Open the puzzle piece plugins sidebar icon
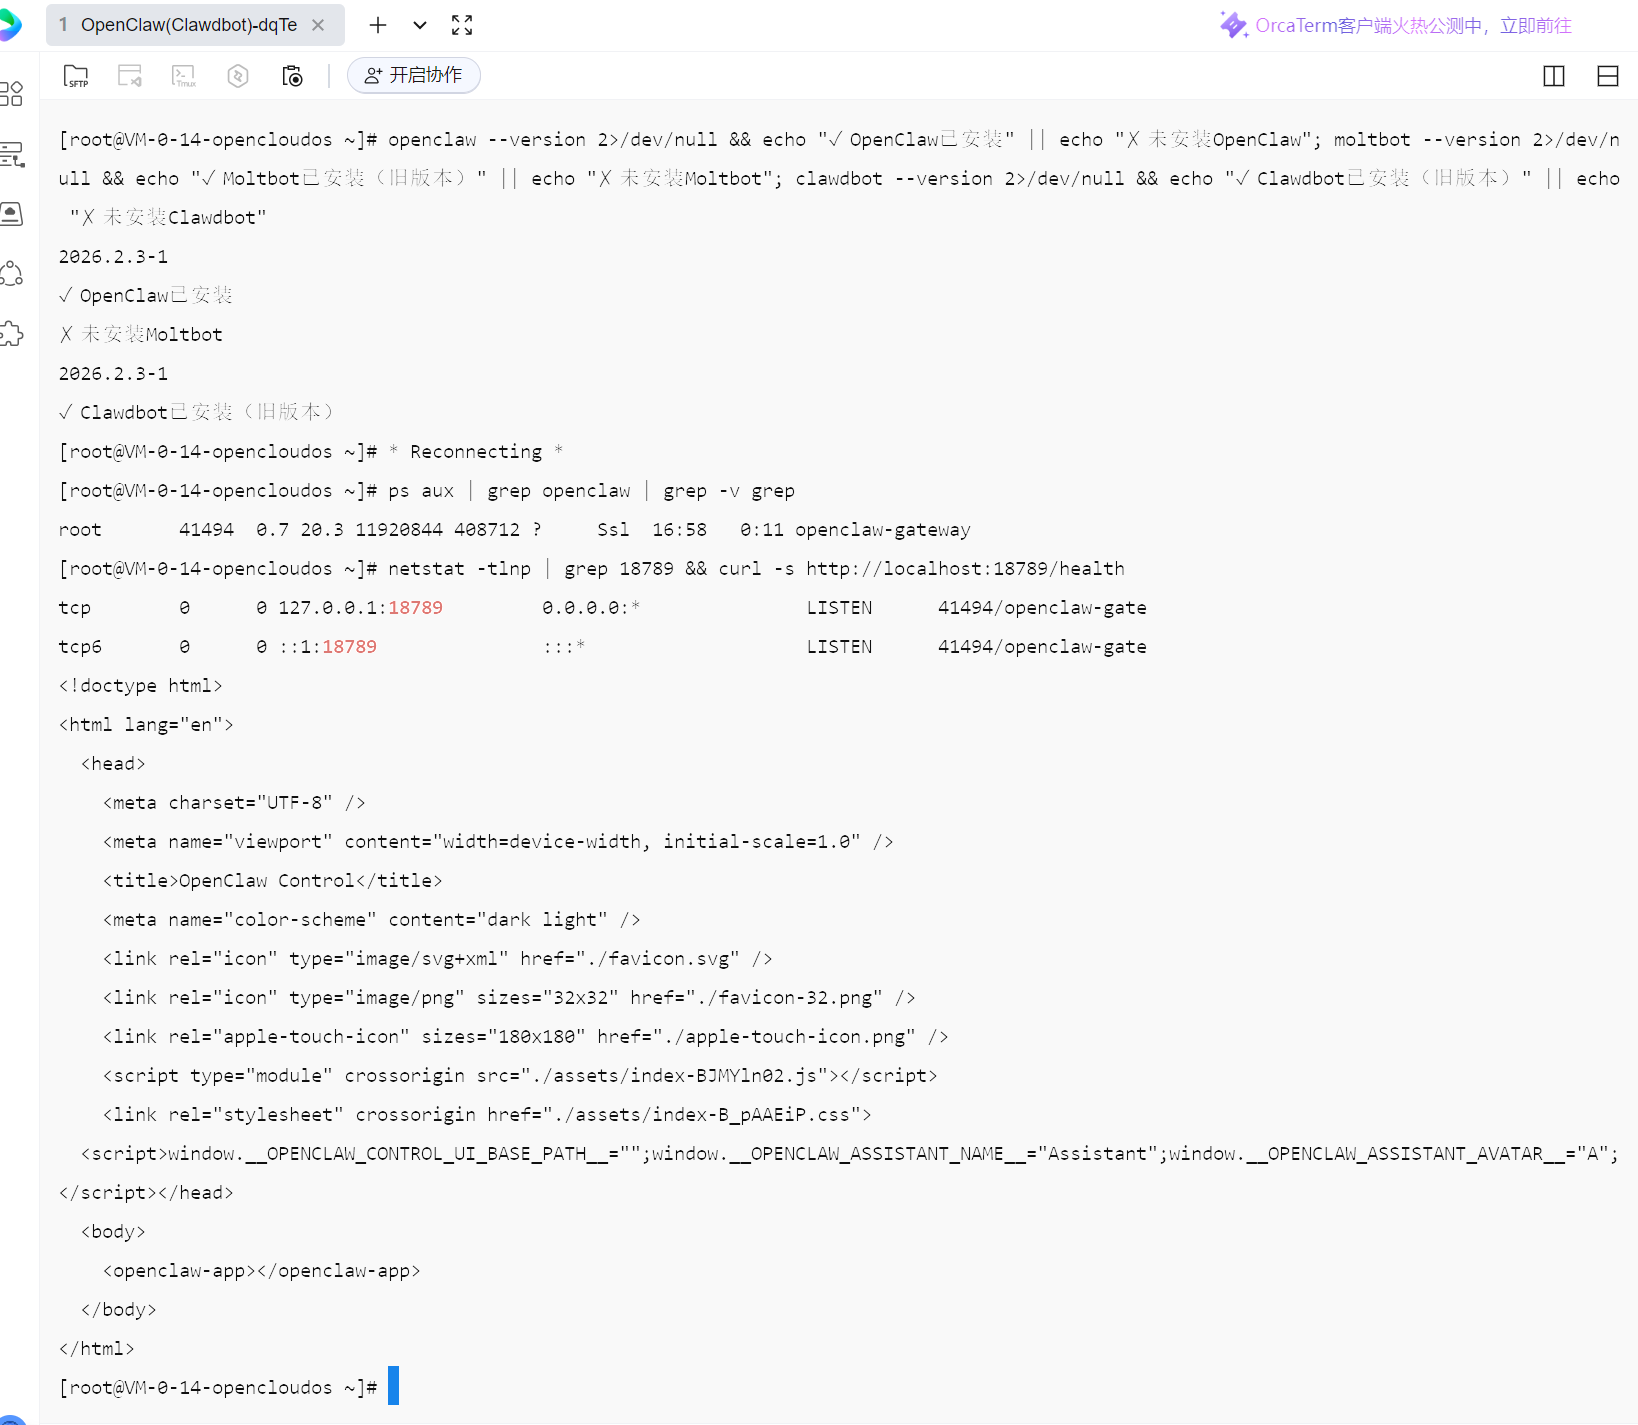Image resolution: width=1638 pixels, height=1425 pixels. click(x=11, y=334)
